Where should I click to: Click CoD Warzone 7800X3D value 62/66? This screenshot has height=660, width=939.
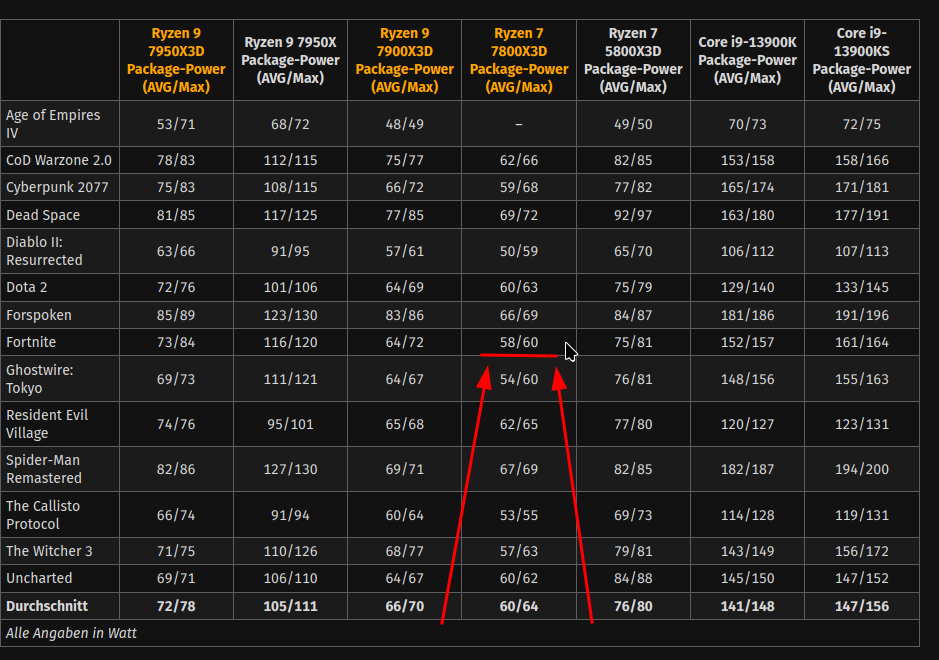[519, 161]
